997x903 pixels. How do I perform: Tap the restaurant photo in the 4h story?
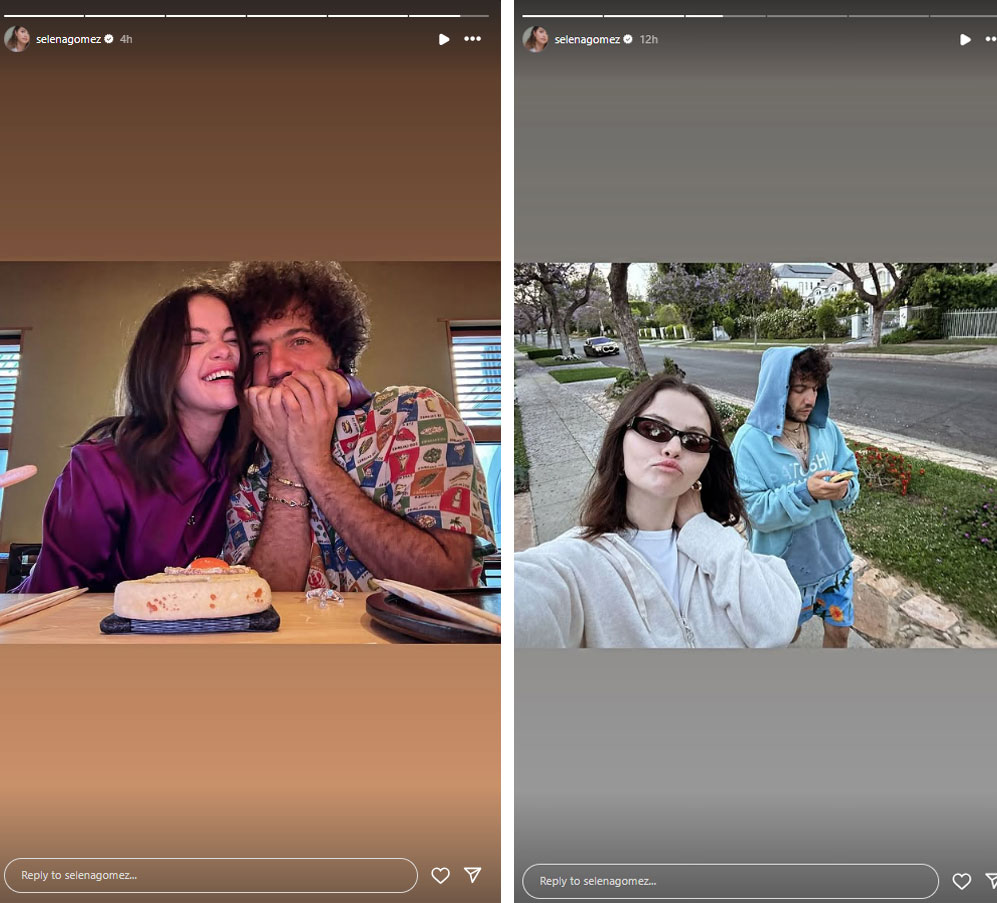point(250,452)
